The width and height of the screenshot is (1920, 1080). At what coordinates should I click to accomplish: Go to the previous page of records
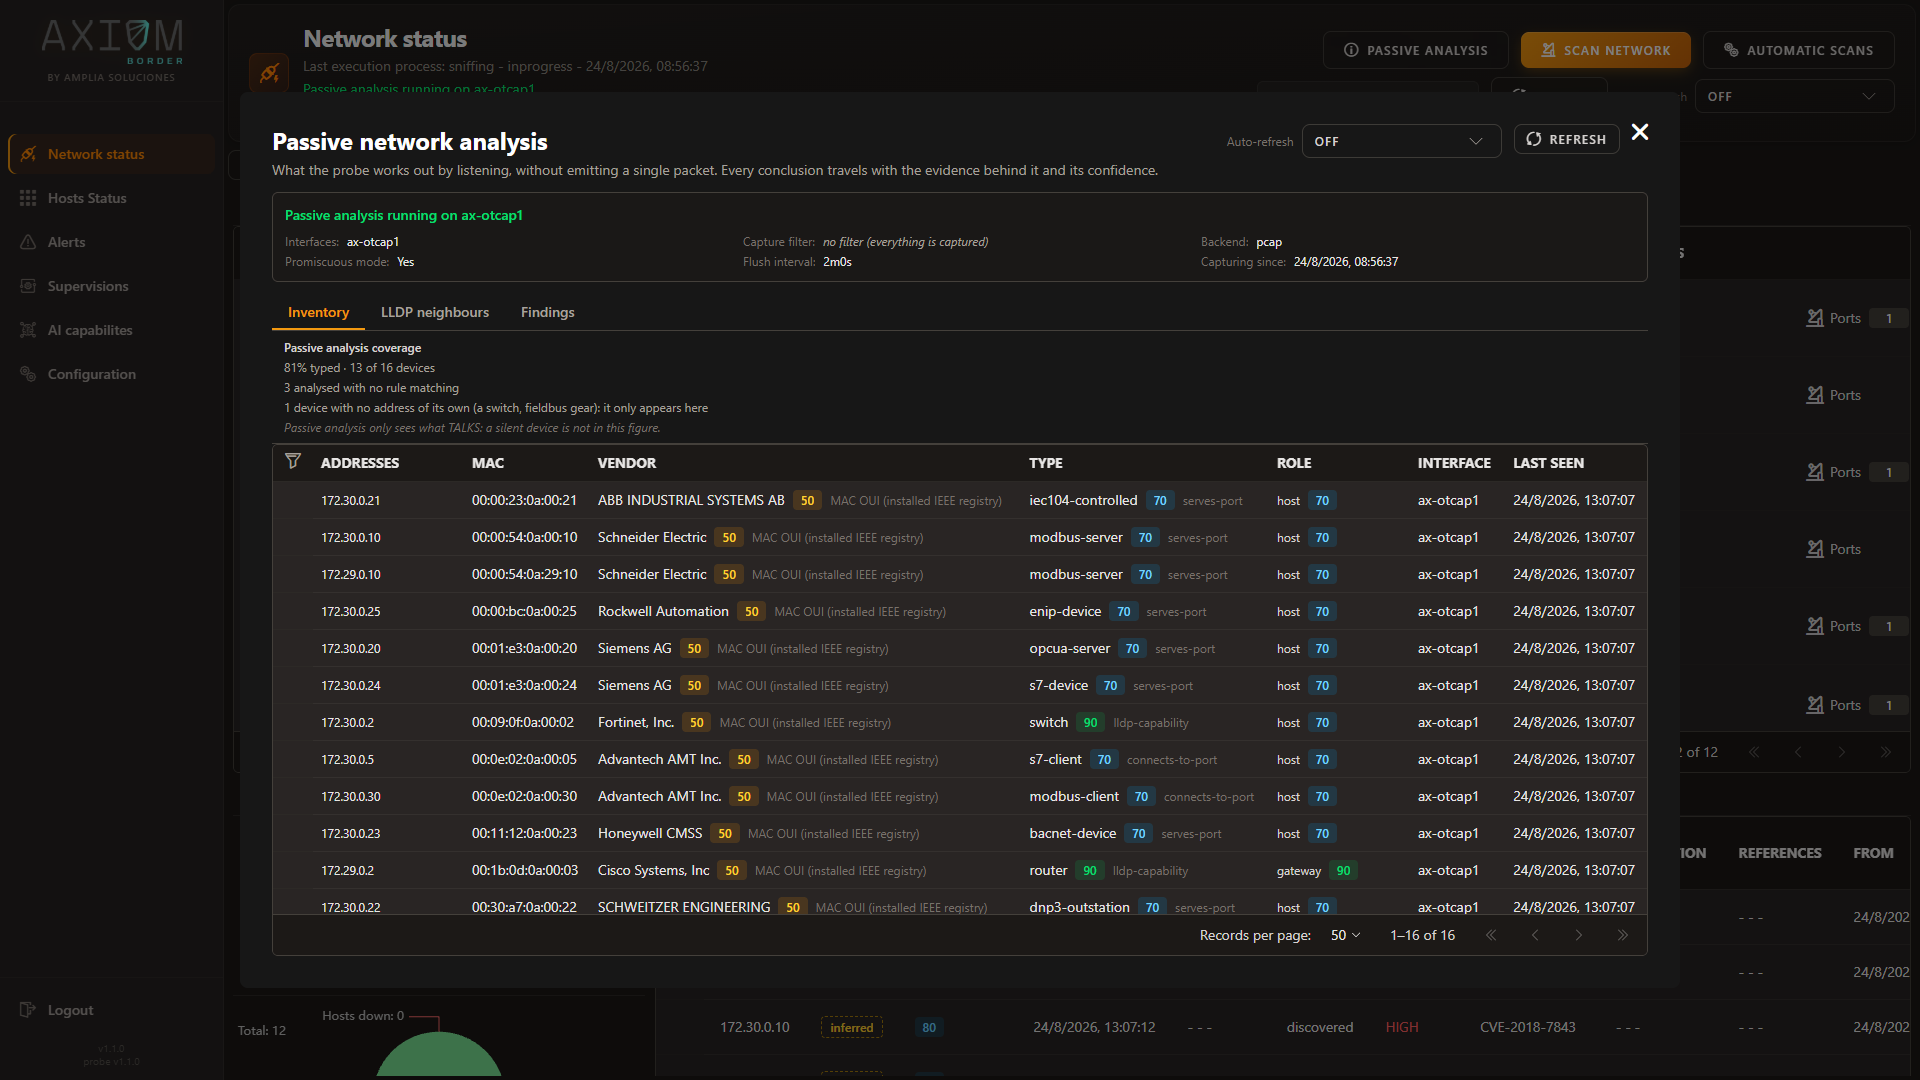tap(1535, 935)
